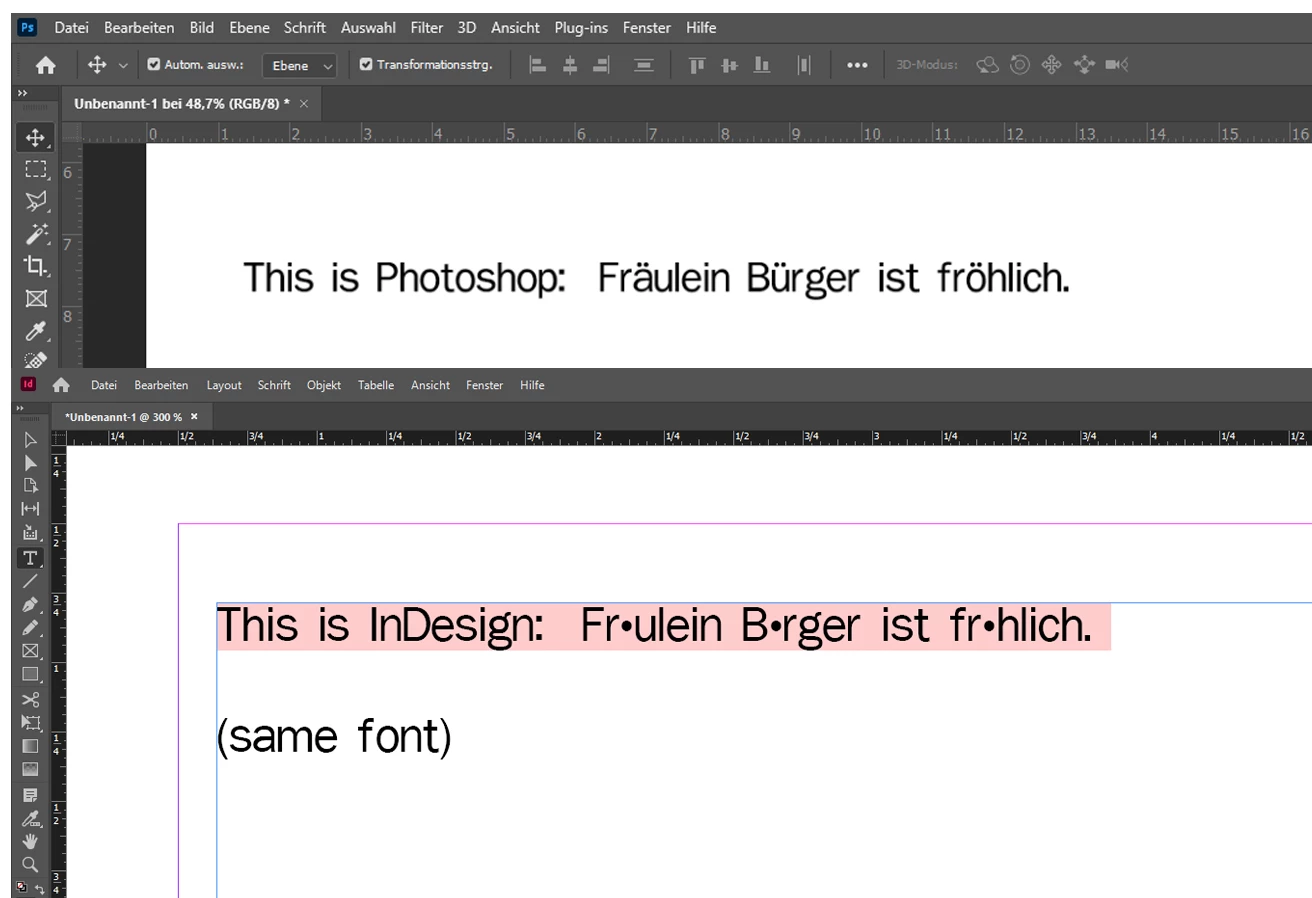
Task: Select the Polygonal Lasso tool
Action: [x=35, y=201]
